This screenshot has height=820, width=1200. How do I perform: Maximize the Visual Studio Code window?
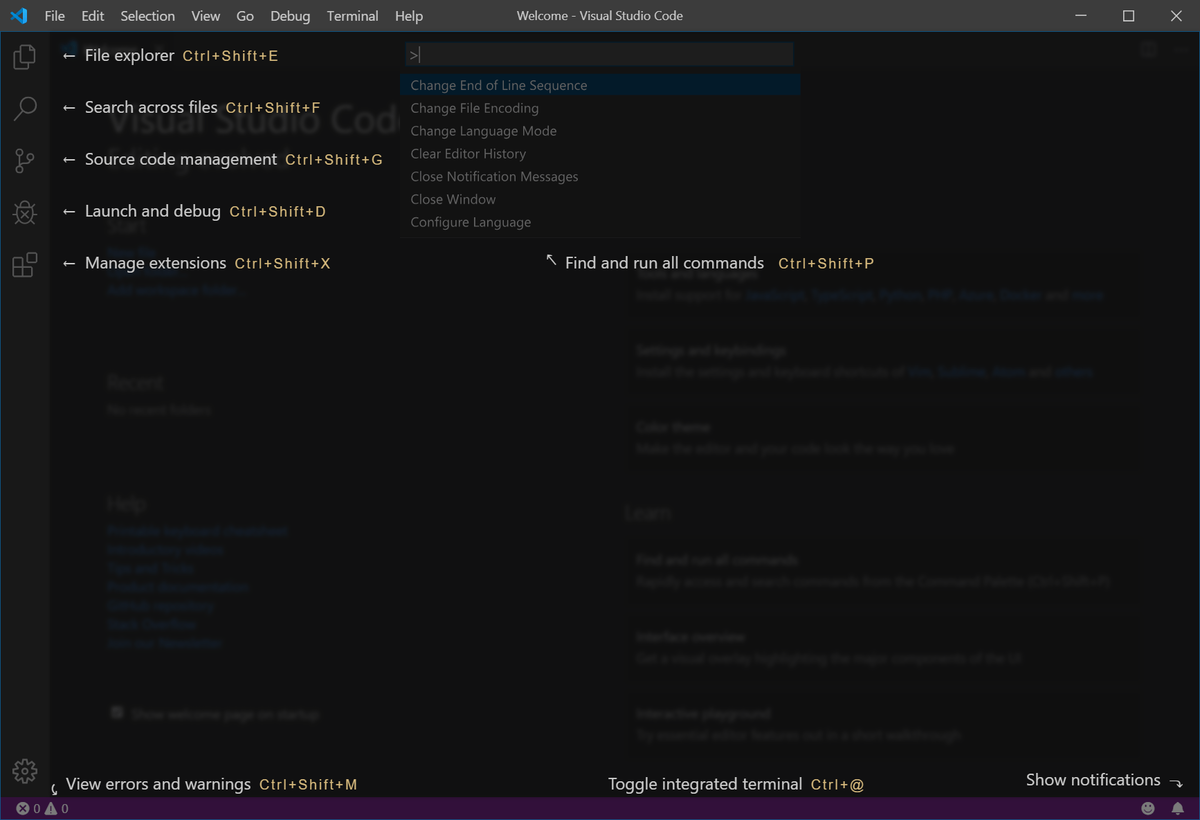coord(1128,16)
